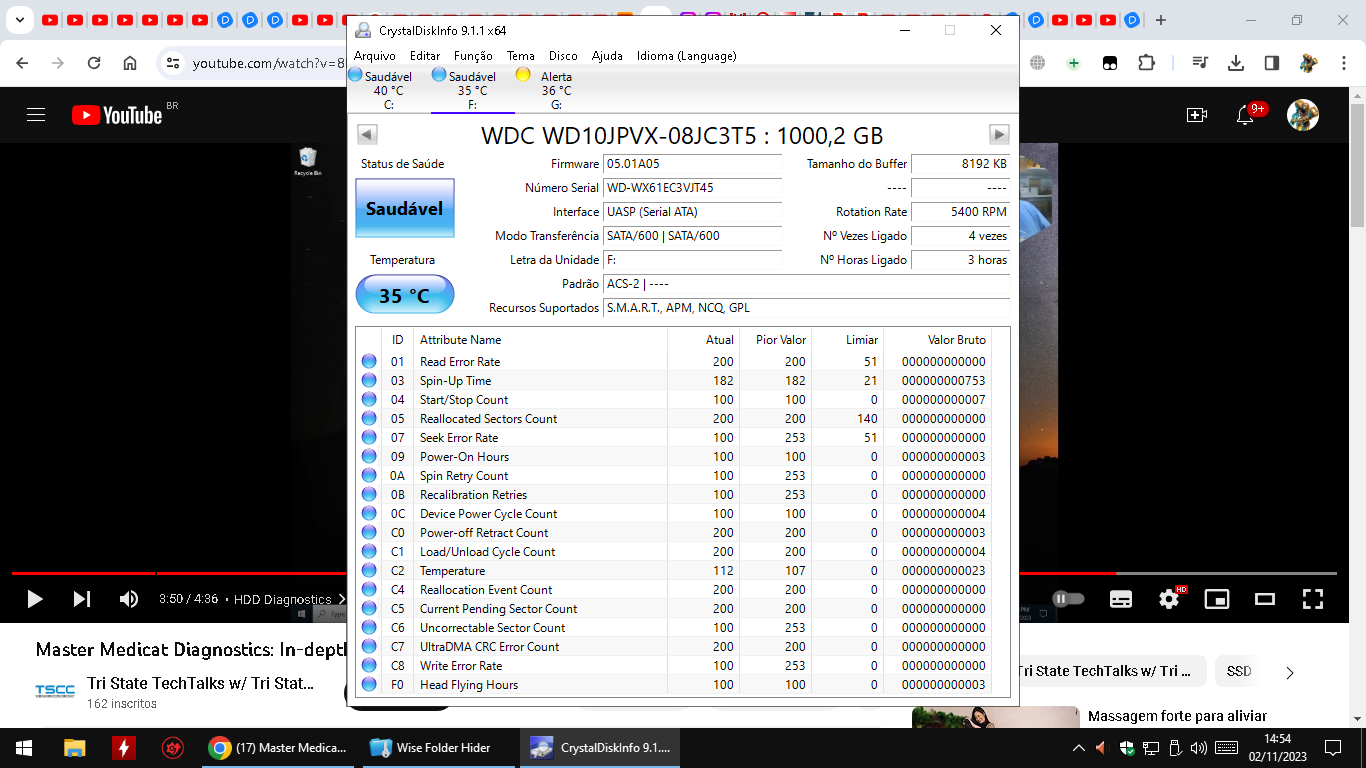Select disk F: Saudável 35 °C
This screenshot has height=768, width=1366.
[472, 89]
